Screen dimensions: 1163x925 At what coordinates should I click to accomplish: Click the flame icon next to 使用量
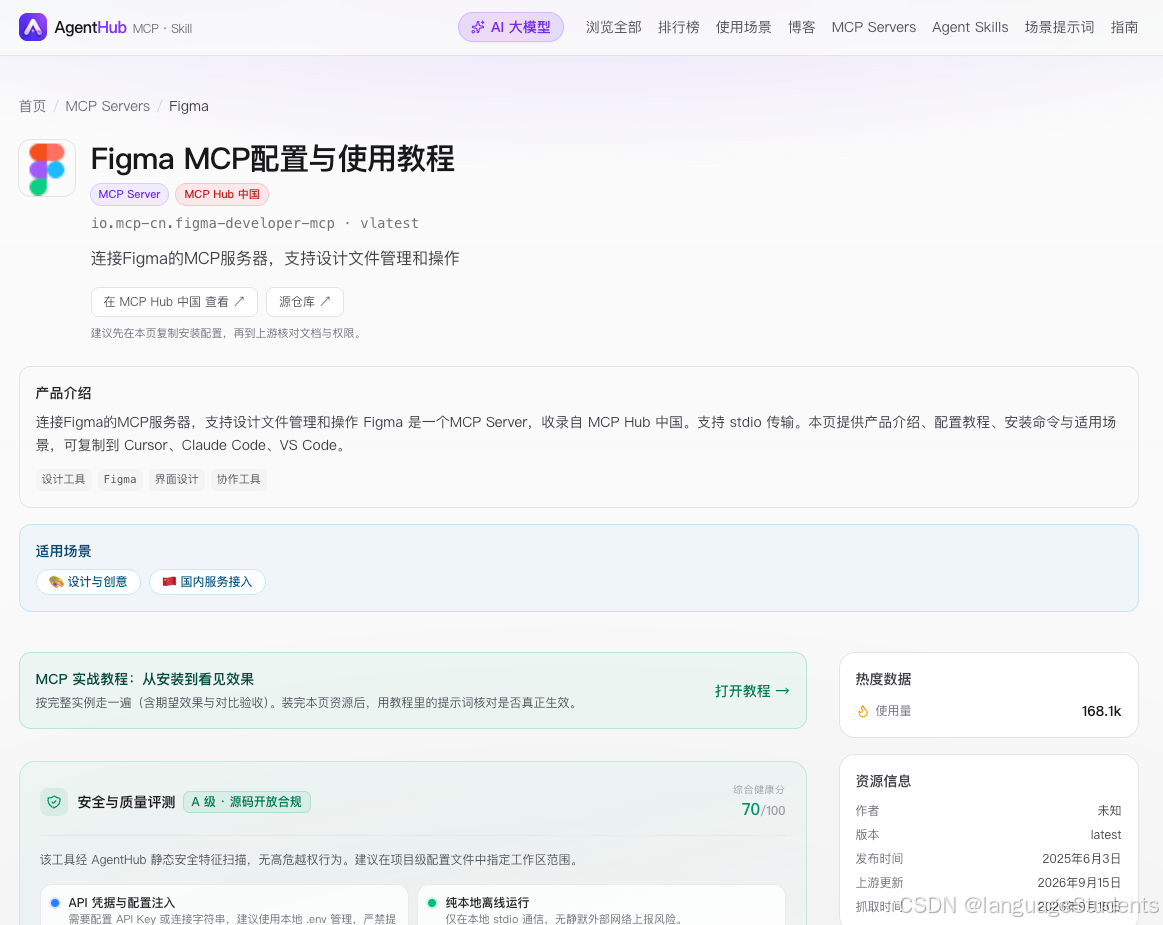pos(863,711)
